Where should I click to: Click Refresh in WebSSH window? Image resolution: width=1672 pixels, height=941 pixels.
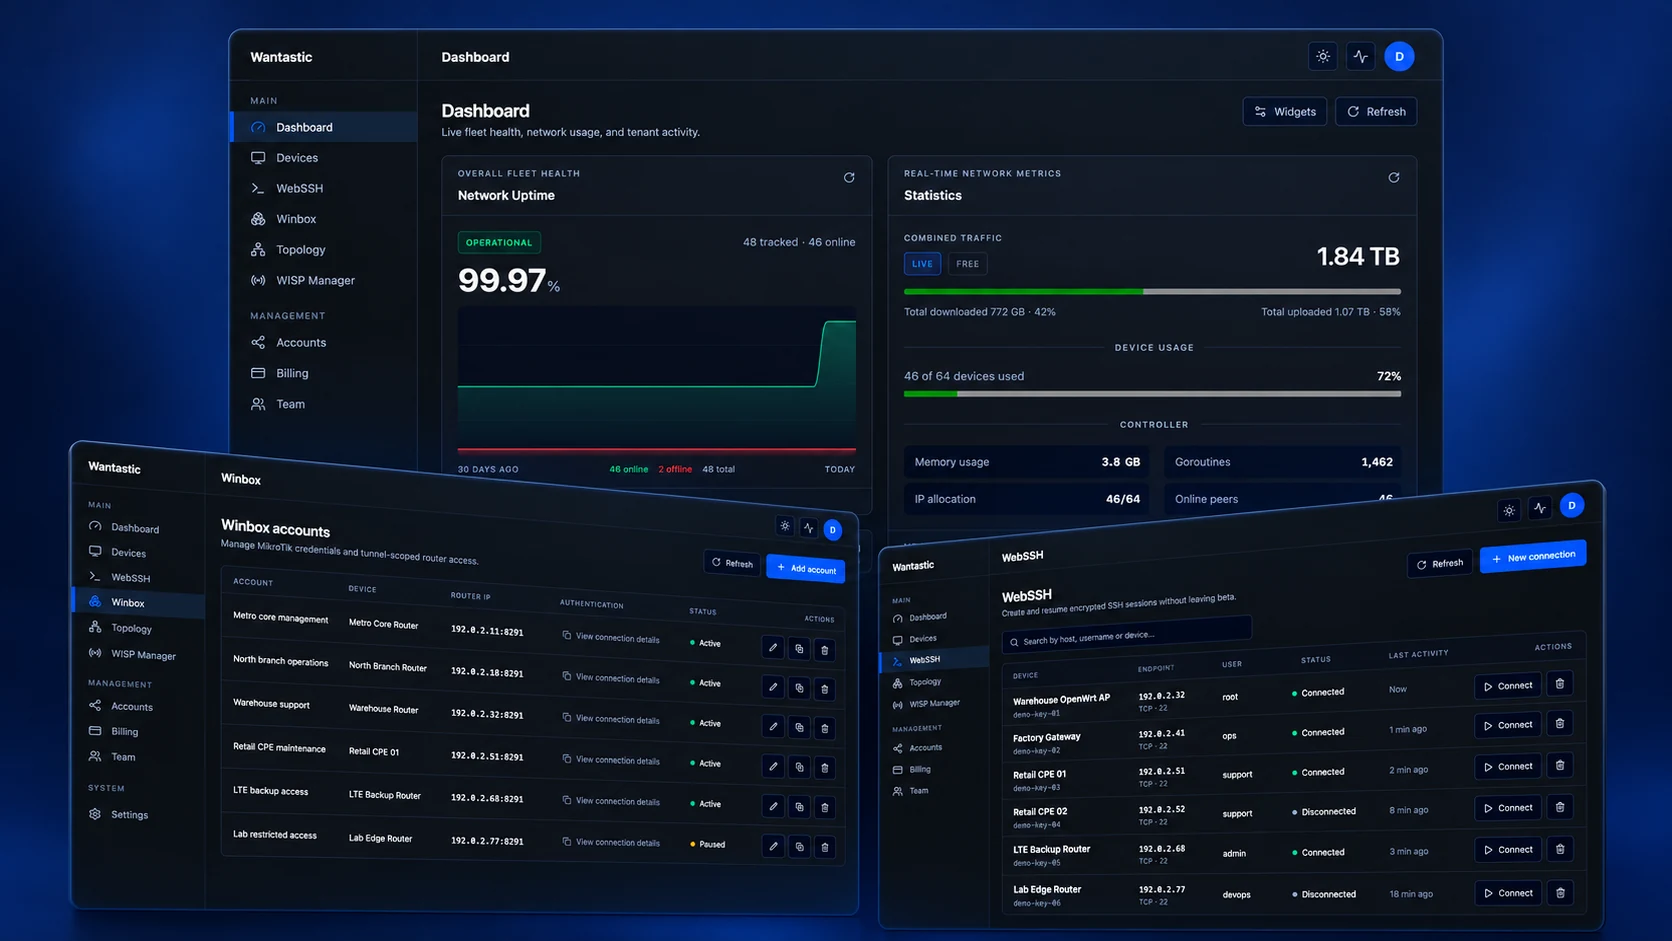(x=1440, y=564)
